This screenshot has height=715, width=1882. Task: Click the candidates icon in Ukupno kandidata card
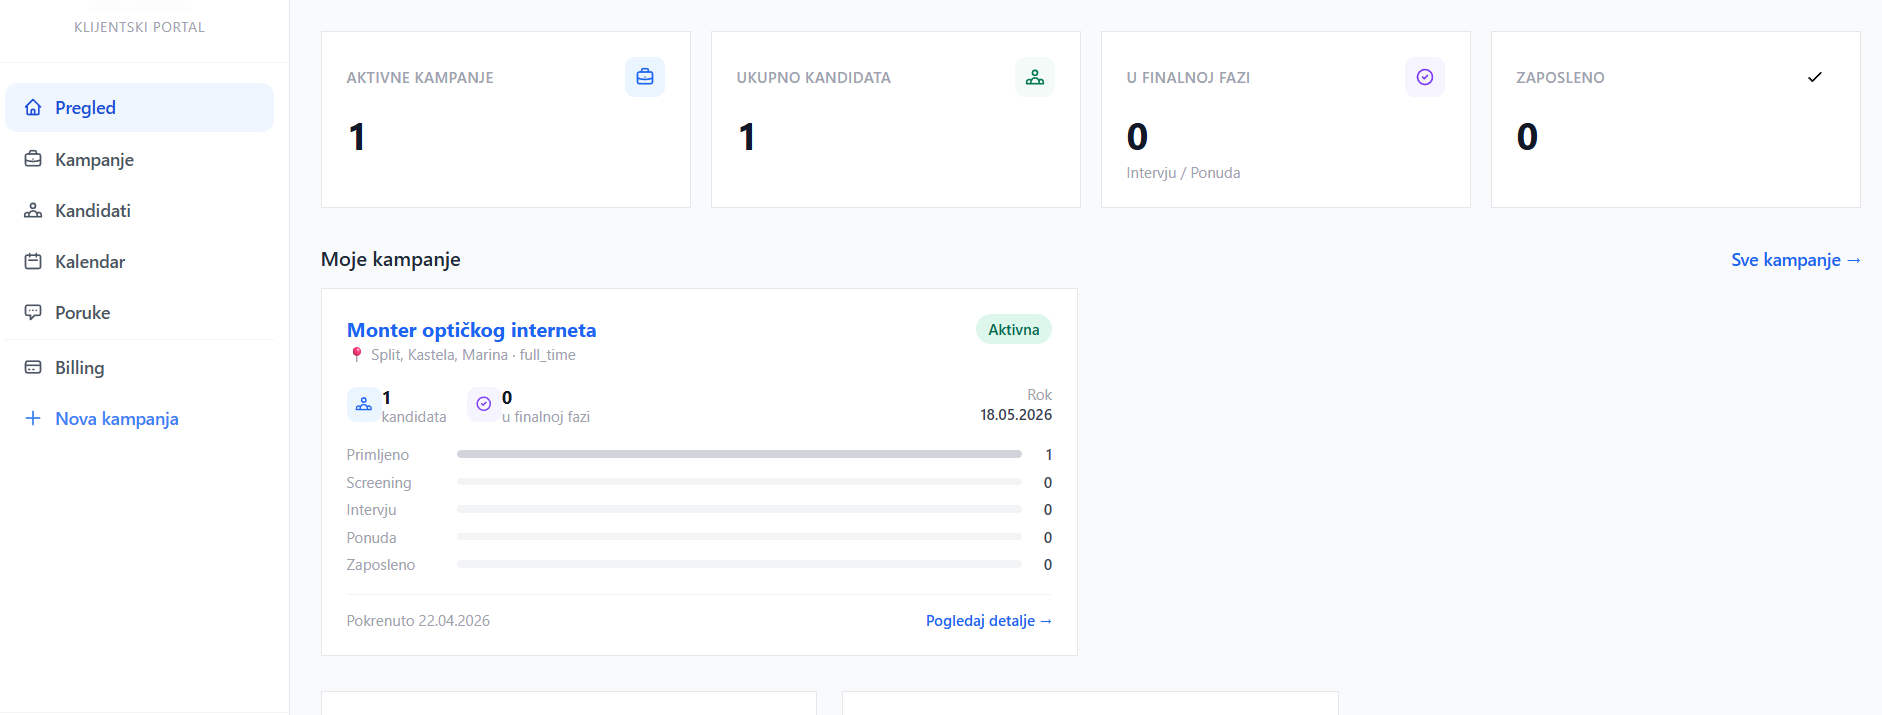click(x=1035, y=77)
